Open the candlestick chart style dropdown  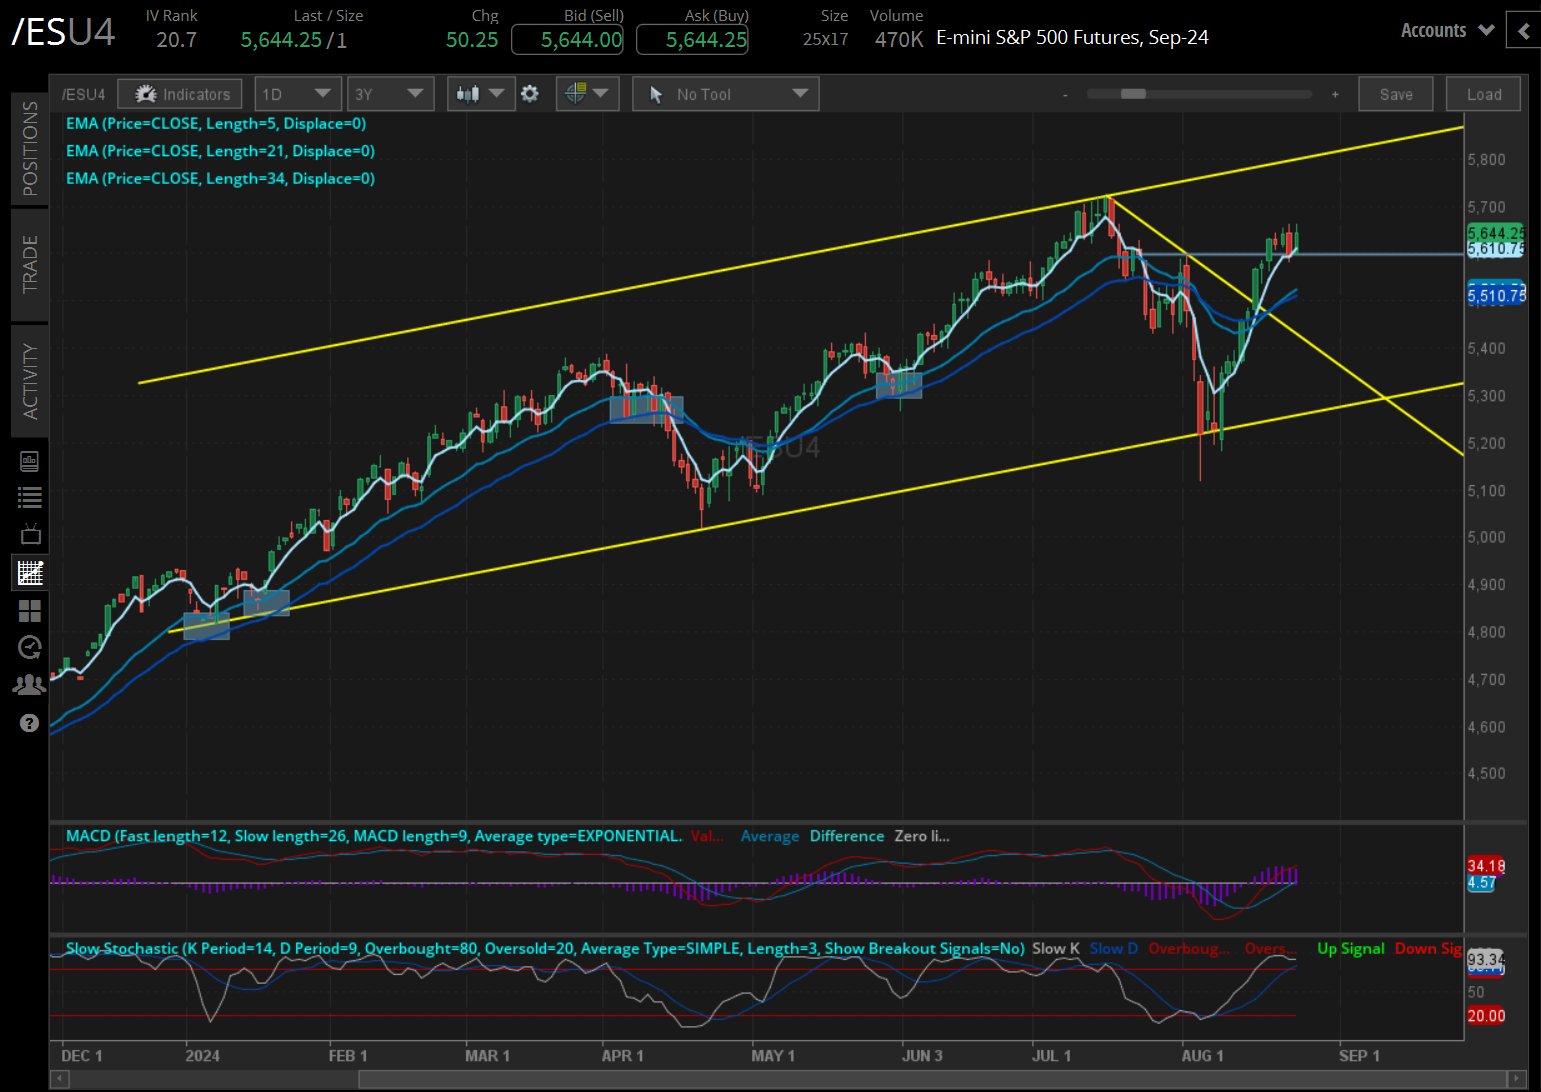pos(481,94)
